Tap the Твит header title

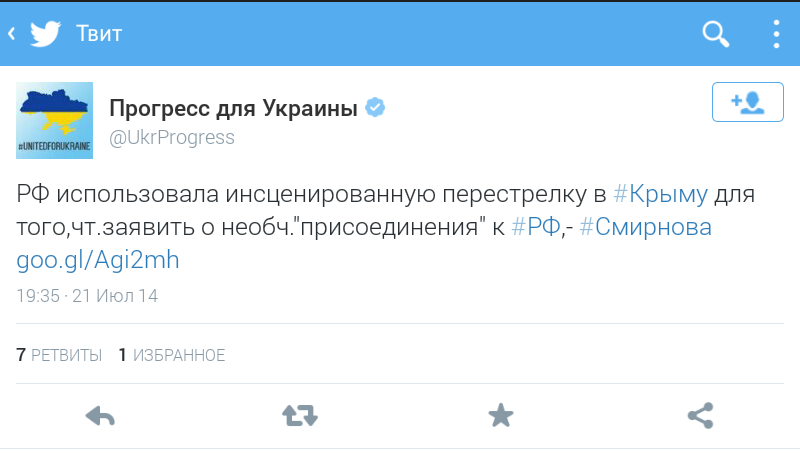(x=99, y=34)
